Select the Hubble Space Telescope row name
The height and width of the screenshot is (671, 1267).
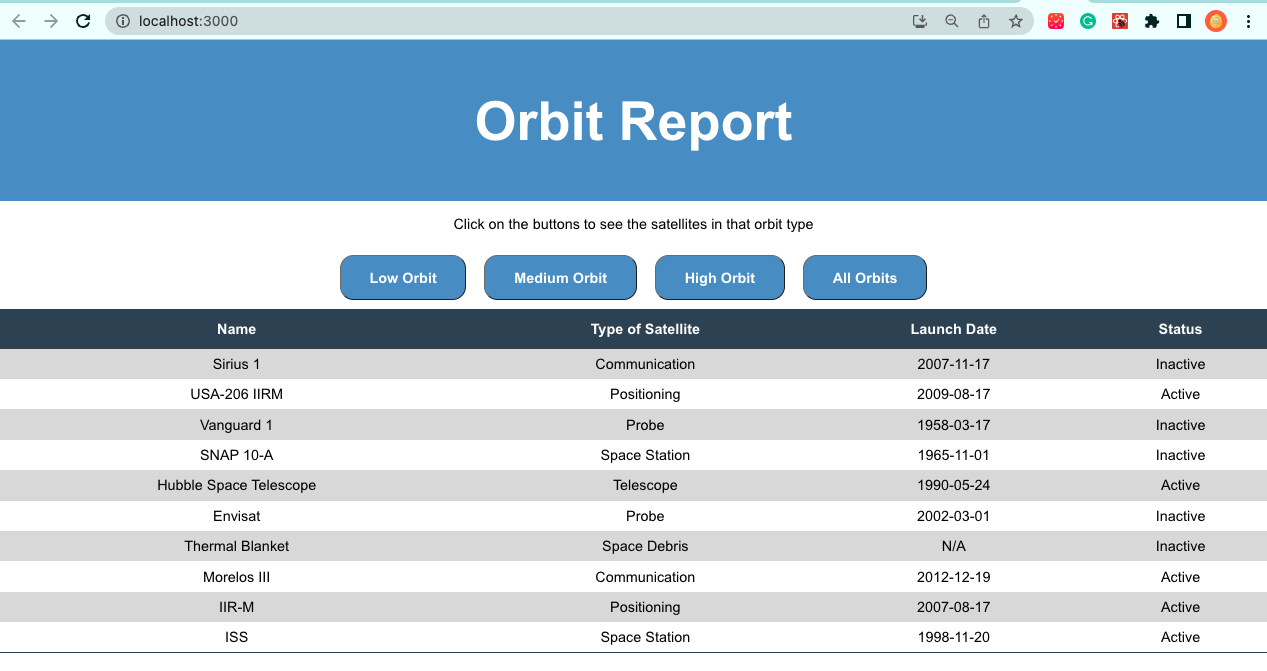(x=237, y=486)
